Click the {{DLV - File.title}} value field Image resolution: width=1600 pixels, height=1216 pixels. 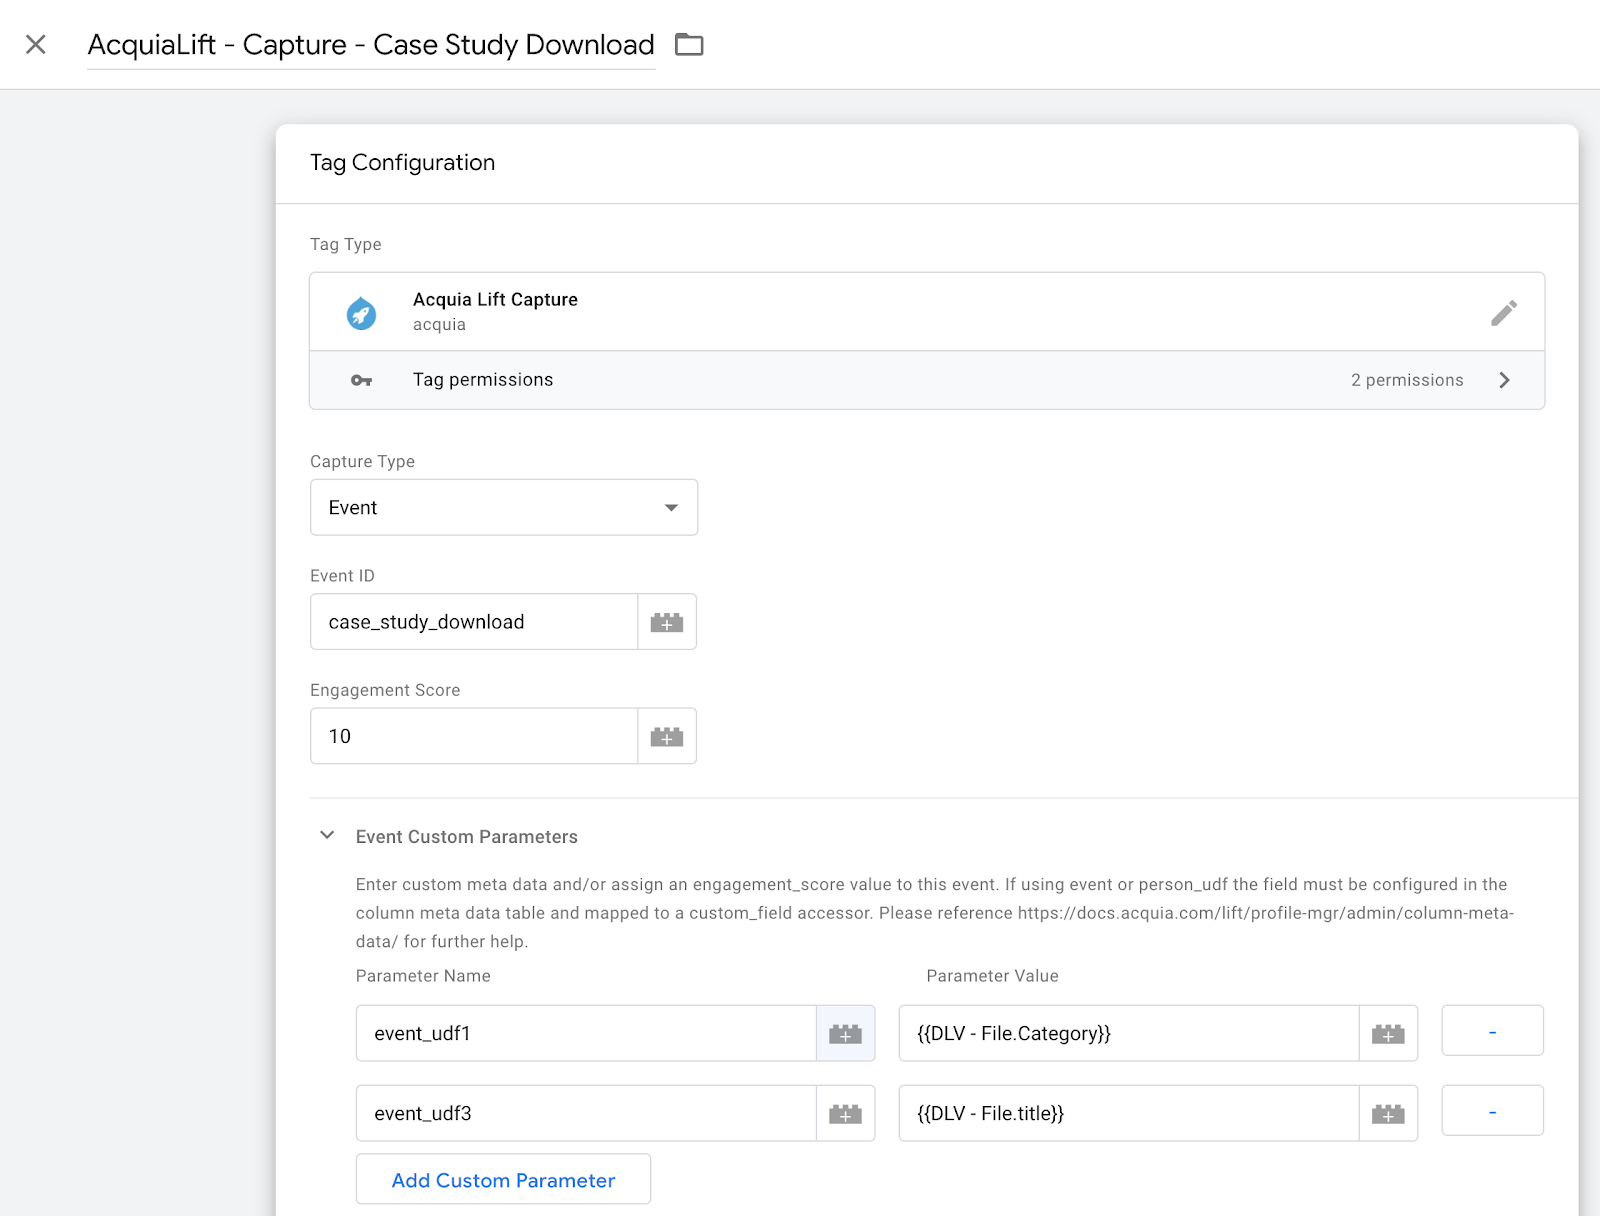[1129, 1113]
